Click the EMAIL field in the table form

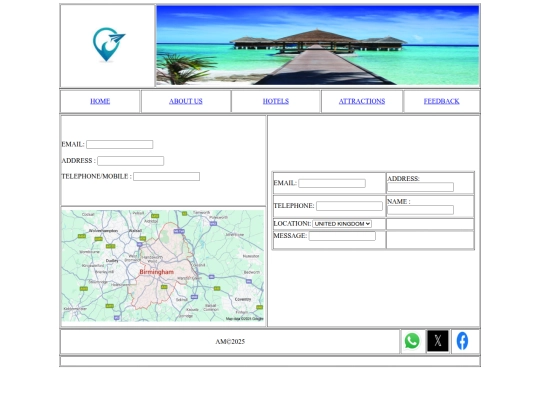(x=332, y=183)
